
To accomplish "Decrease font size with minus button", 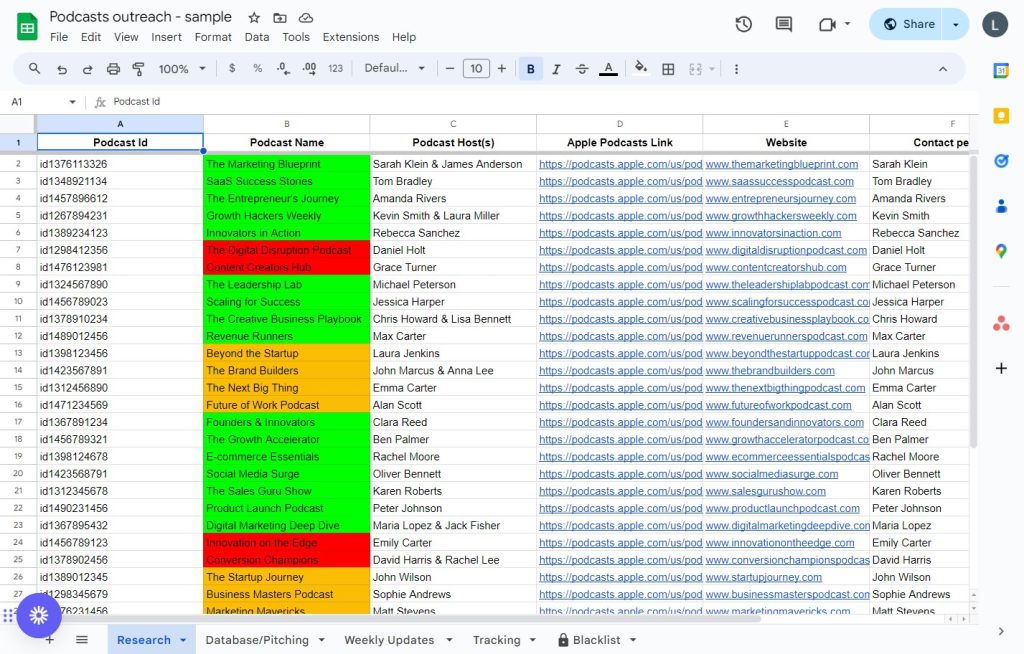I will coord(449,68).
